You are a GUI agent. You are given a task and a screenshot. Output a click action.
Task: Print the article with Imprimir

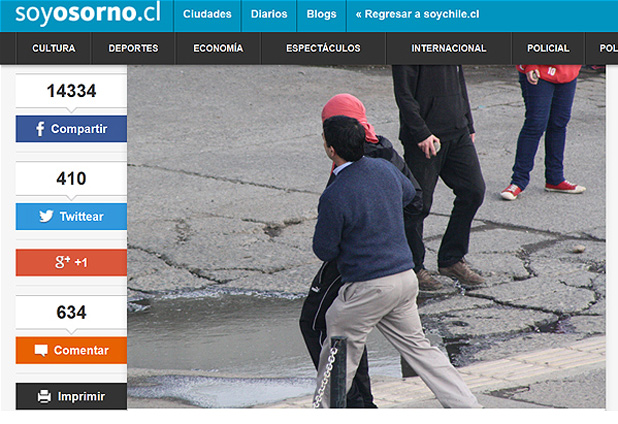click(x=80, y=396)
